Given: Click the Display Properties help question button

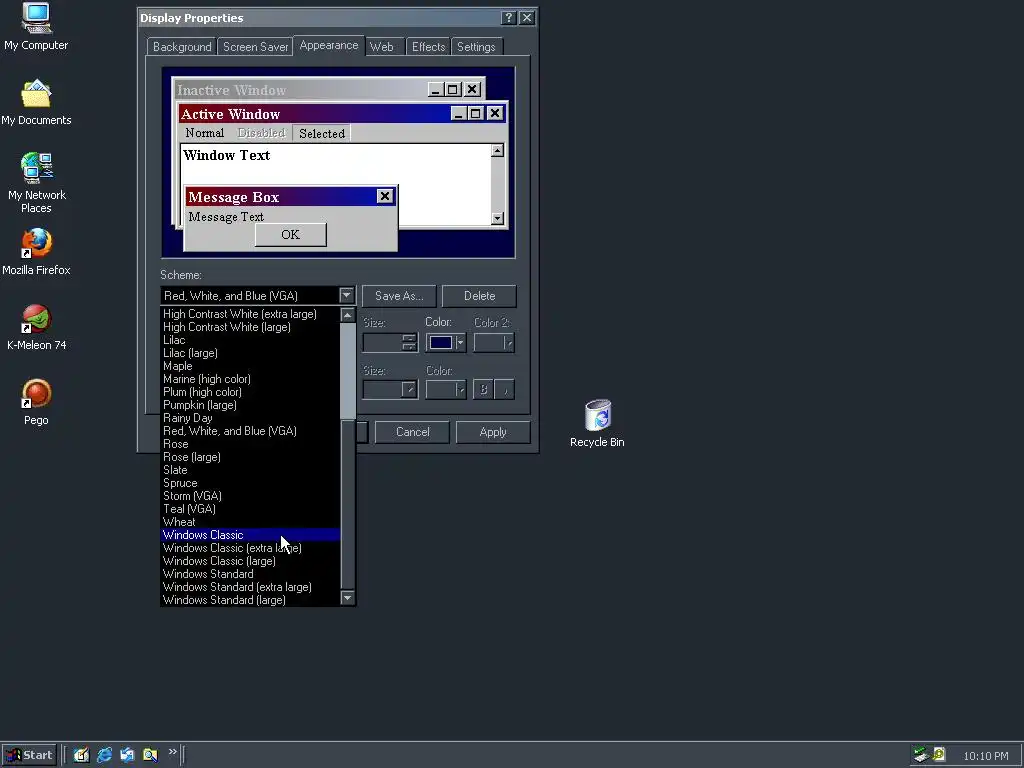Looking at the screenshot, I should click(x=509, y=18).
